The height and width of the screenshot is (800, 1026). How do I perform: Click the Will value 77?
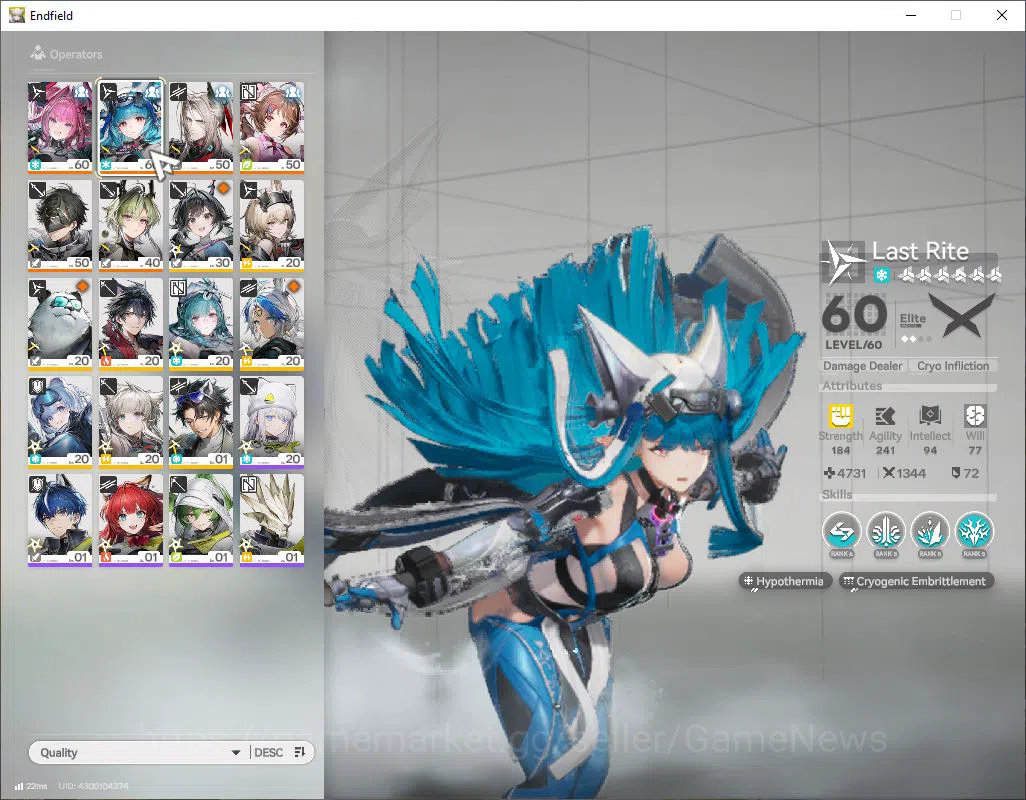(x=975, y=450)
